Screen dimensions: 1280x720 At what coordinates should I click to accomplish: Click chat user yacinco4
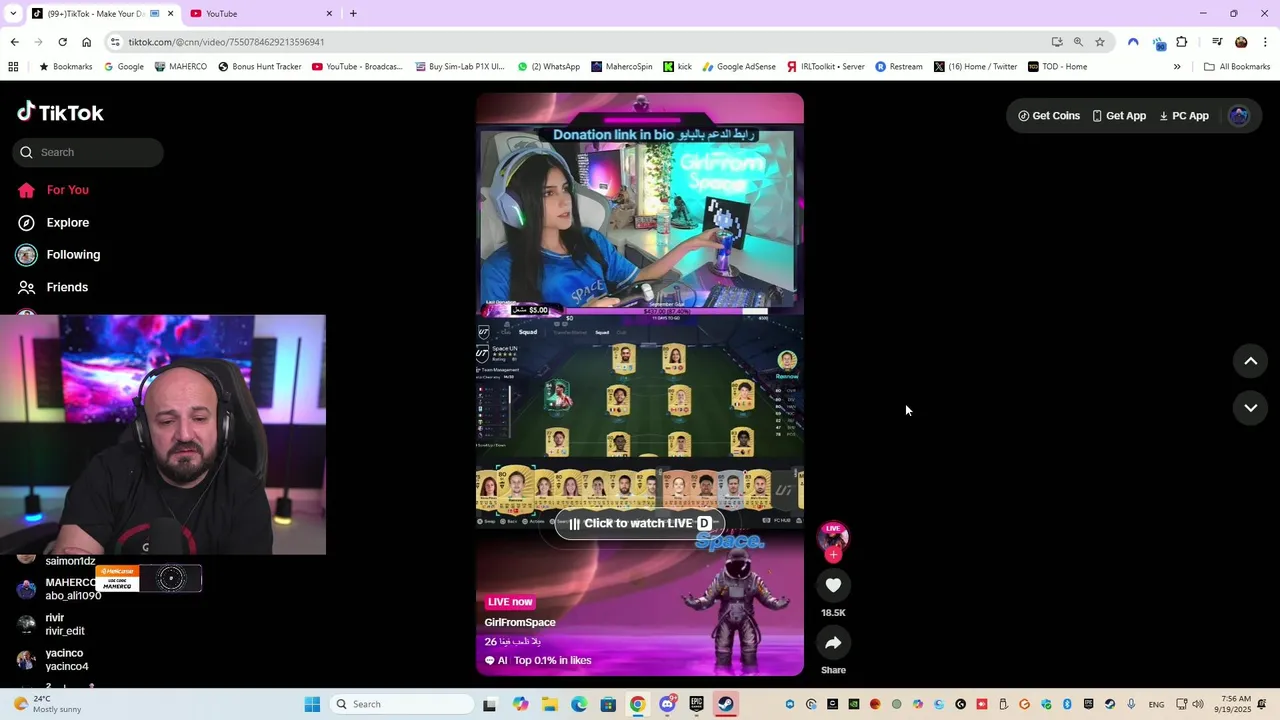(67, 667)
